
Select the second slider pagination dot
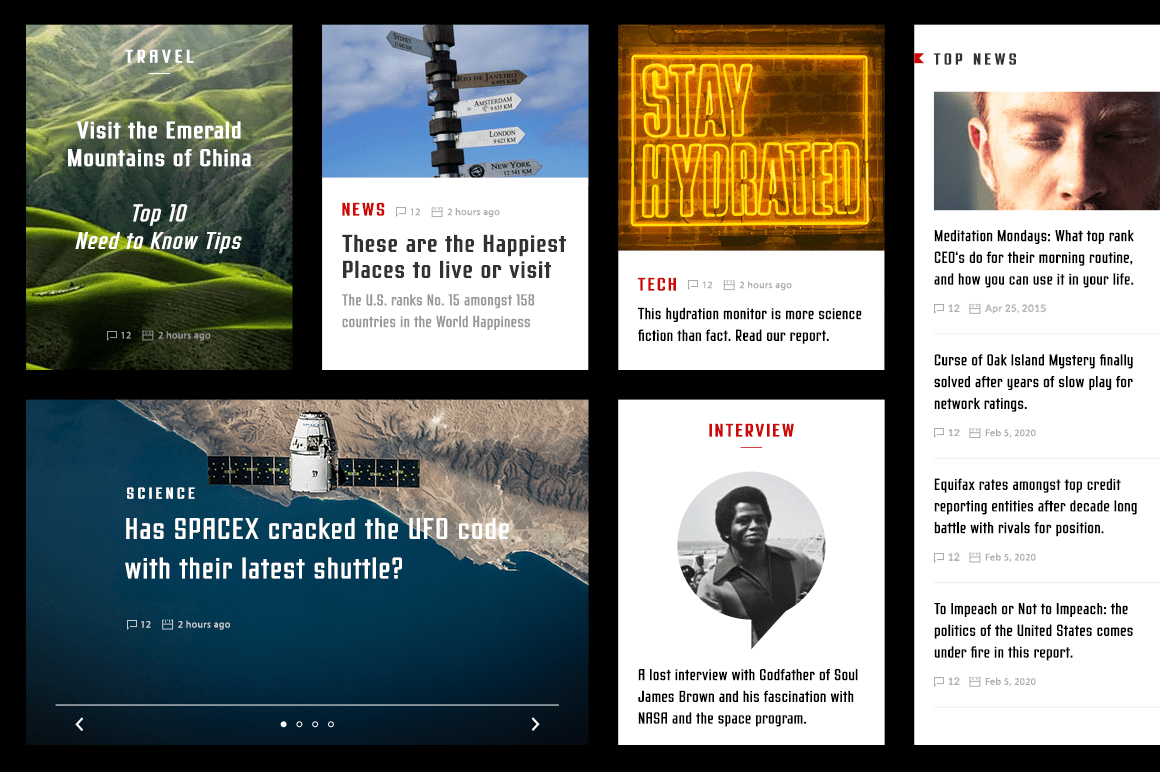click(299, 724)
